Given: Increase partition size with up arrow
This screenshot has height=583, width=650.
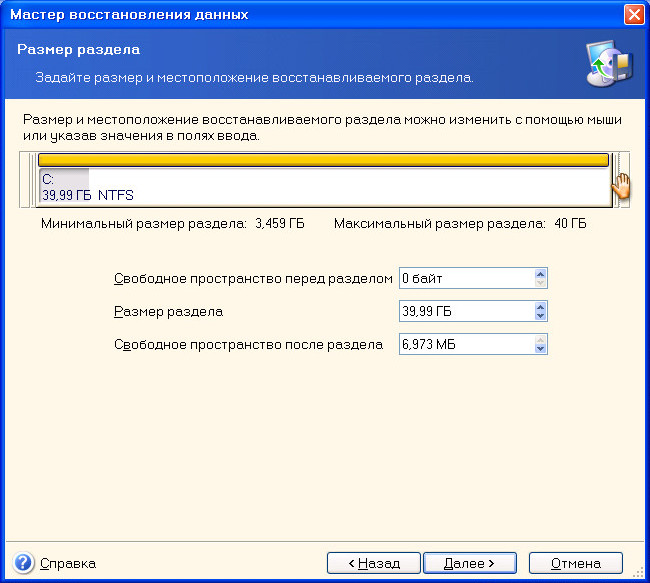Looking at the screenshot, I should click(x=541, y=307).
